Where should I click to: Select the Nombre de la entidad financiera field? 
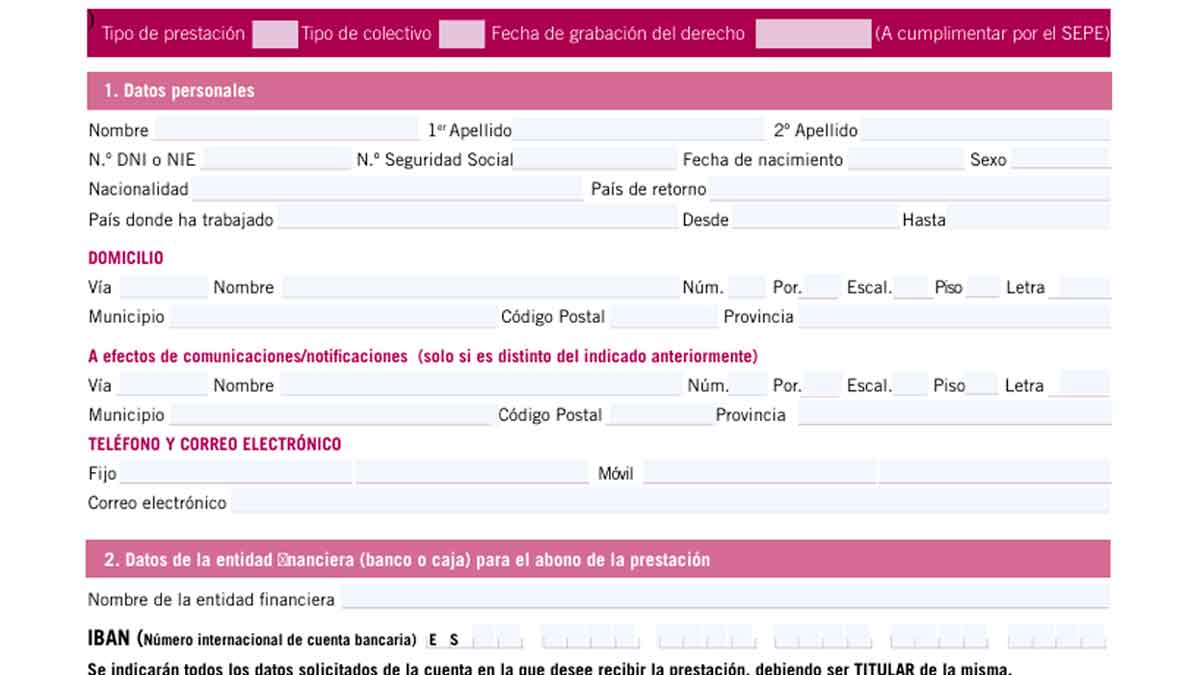tap(724, 599)
